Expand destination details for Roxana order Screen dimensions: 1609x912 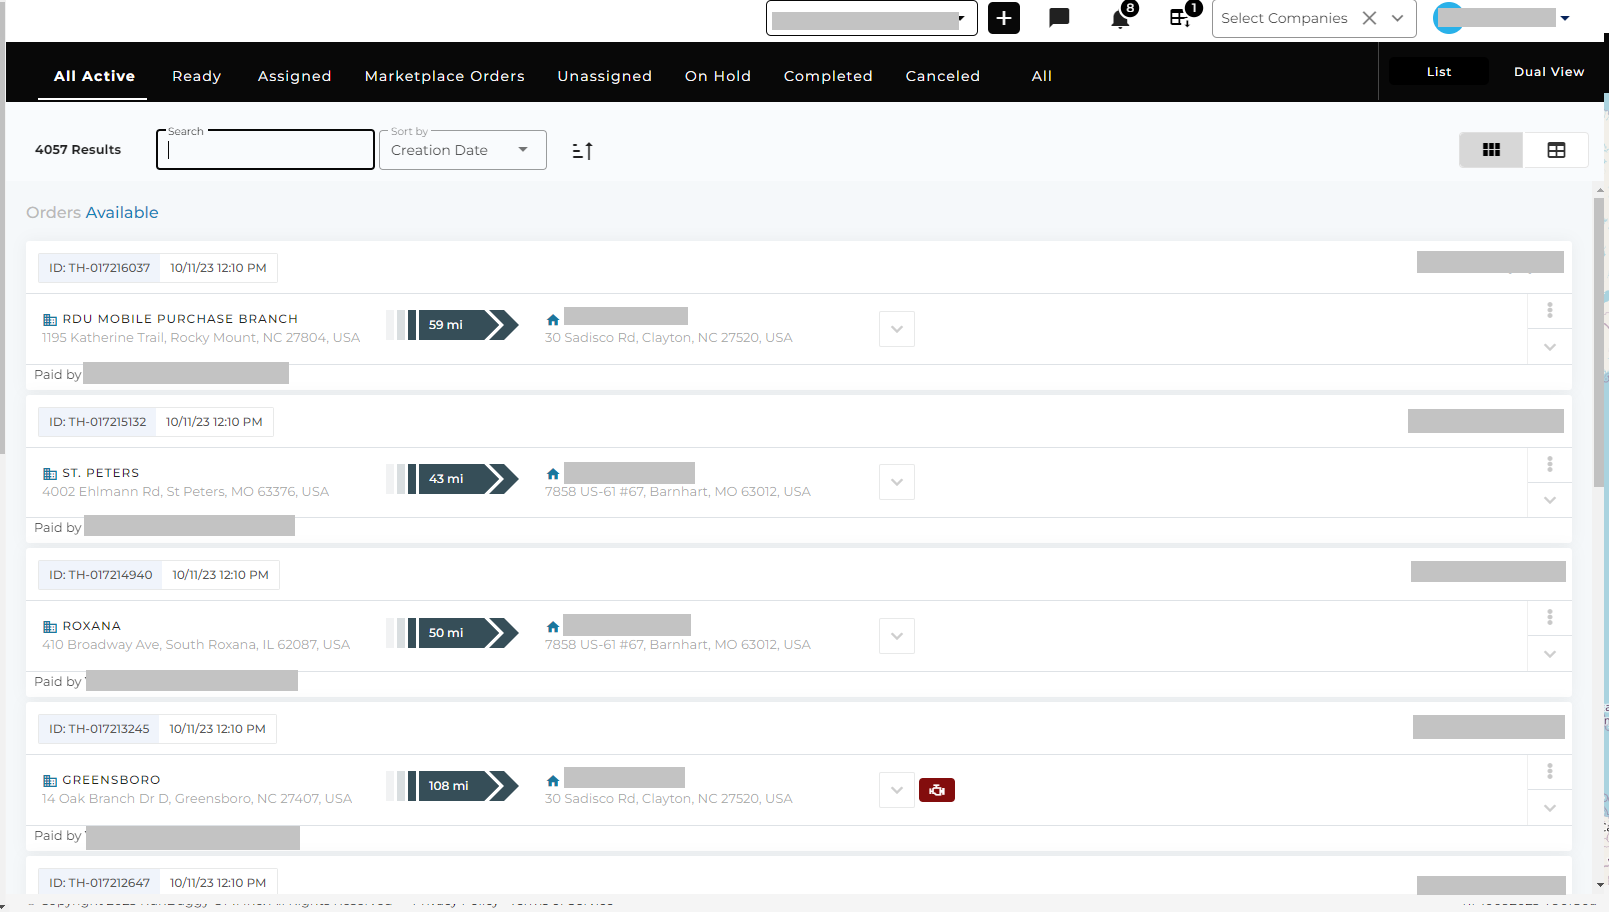coord(897,636)
